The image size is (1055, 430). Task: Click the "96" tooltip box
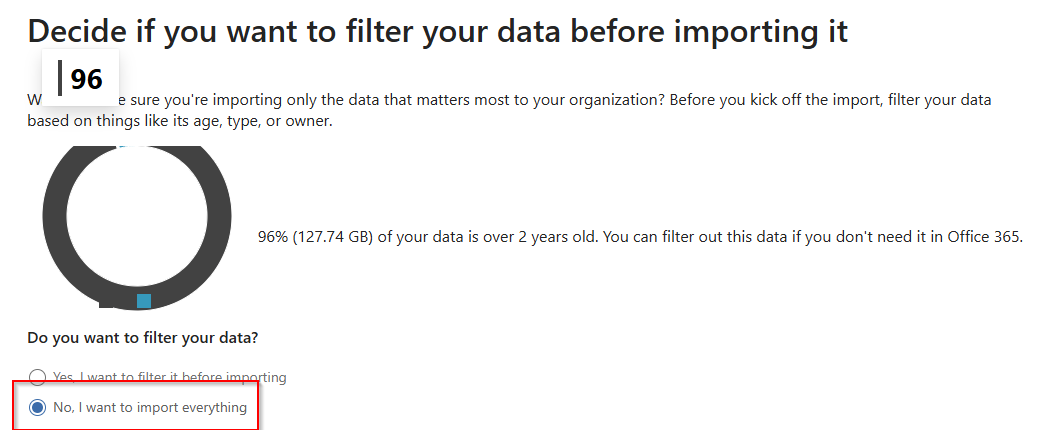82,78
